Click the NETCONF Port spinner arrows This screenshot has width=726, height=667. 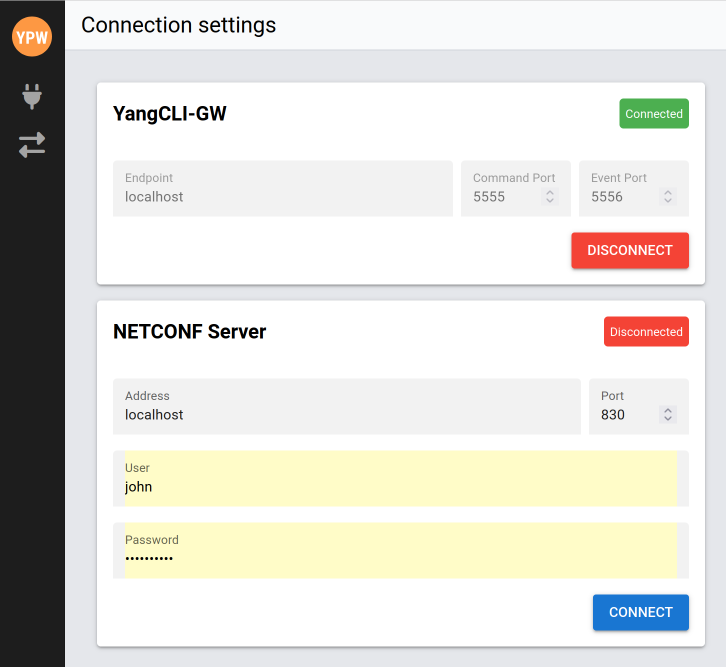click(x=668, y=414)
